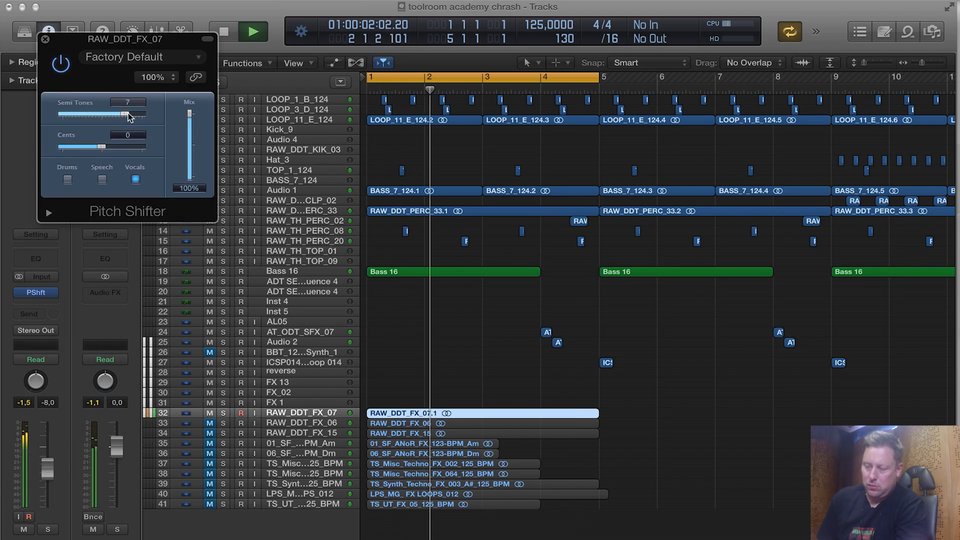Open Snap Smart dropdown
Screen dimensions: 960x540
(650, 63)
